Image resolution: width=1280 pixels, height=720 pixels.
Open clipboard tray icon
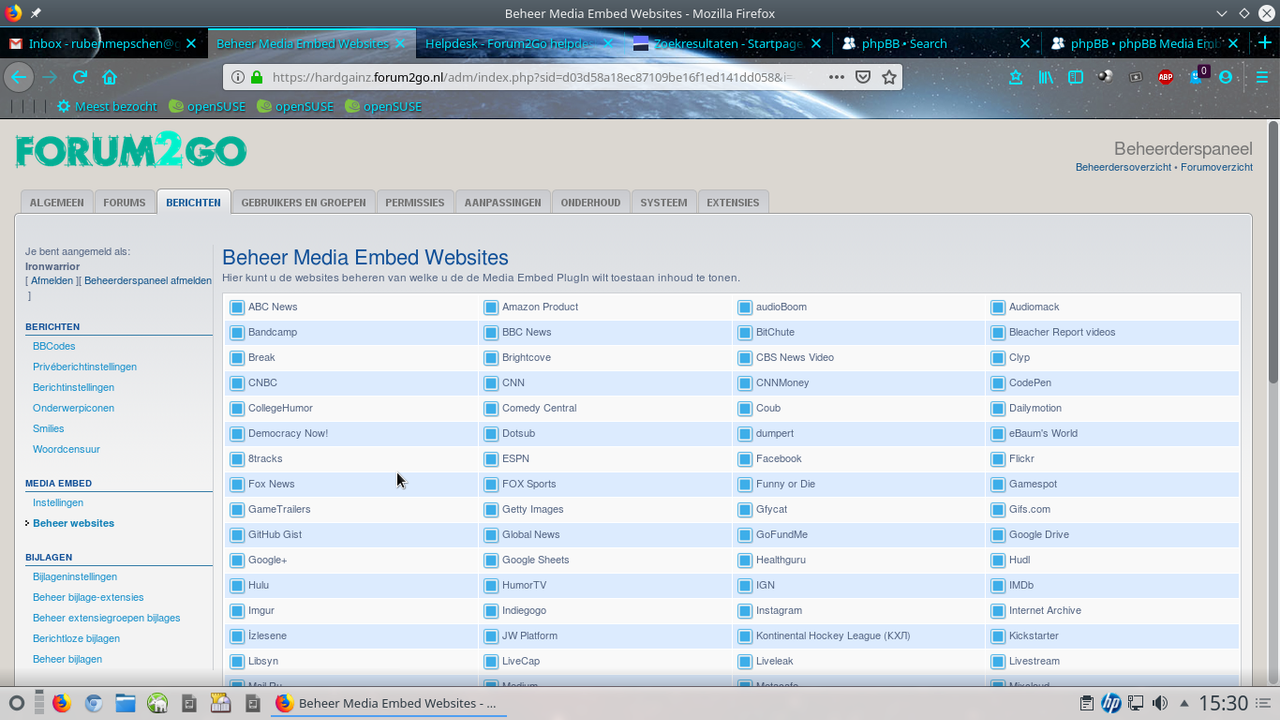tap(1087, 703)
